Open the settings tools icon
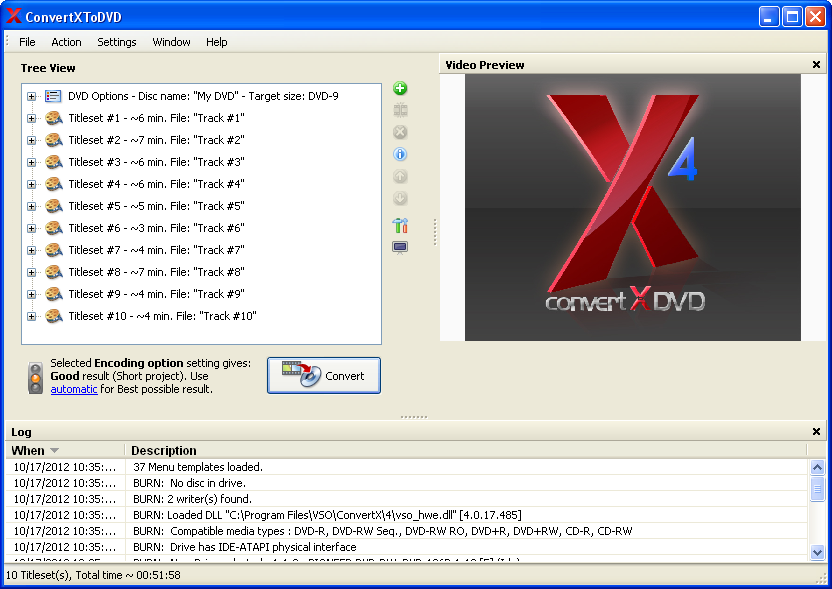Image resolution: width=832 pixels, height=589 pixels. click(400, 226)
